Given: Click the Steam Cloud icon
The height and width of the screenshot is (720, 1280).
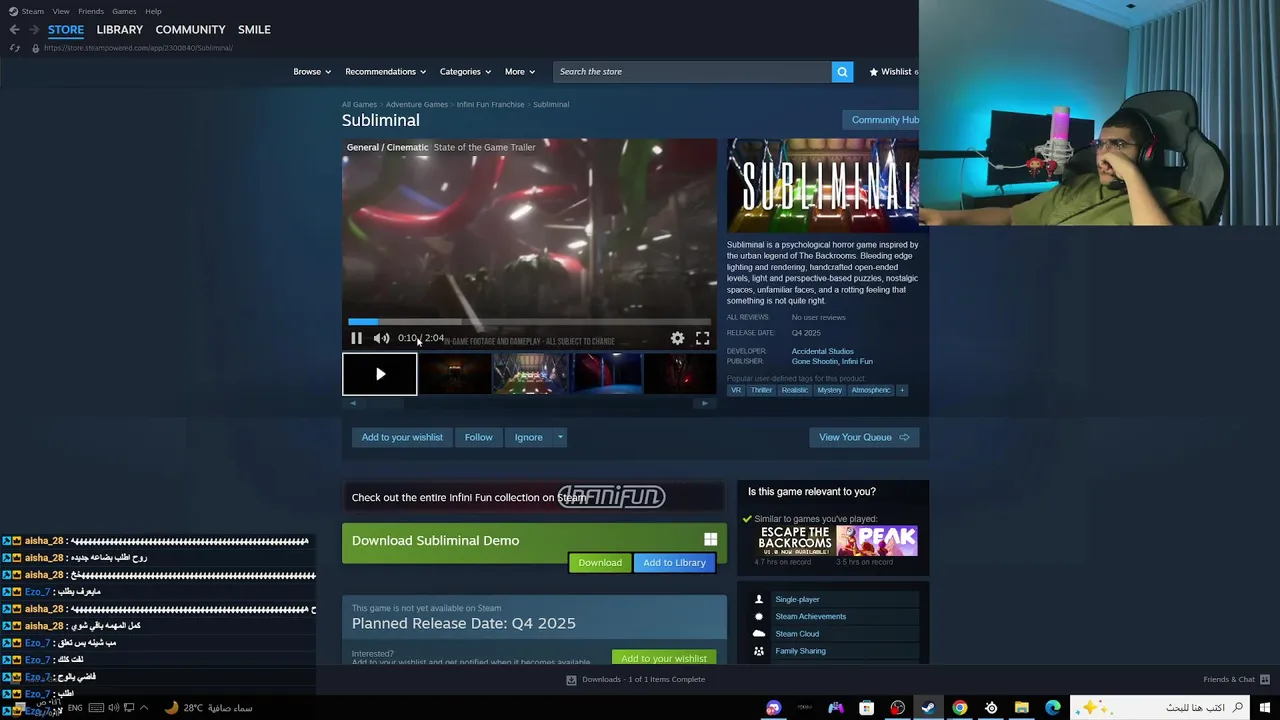Looking at the screenshot, I should pyautogui.click(x=759, y=634).
